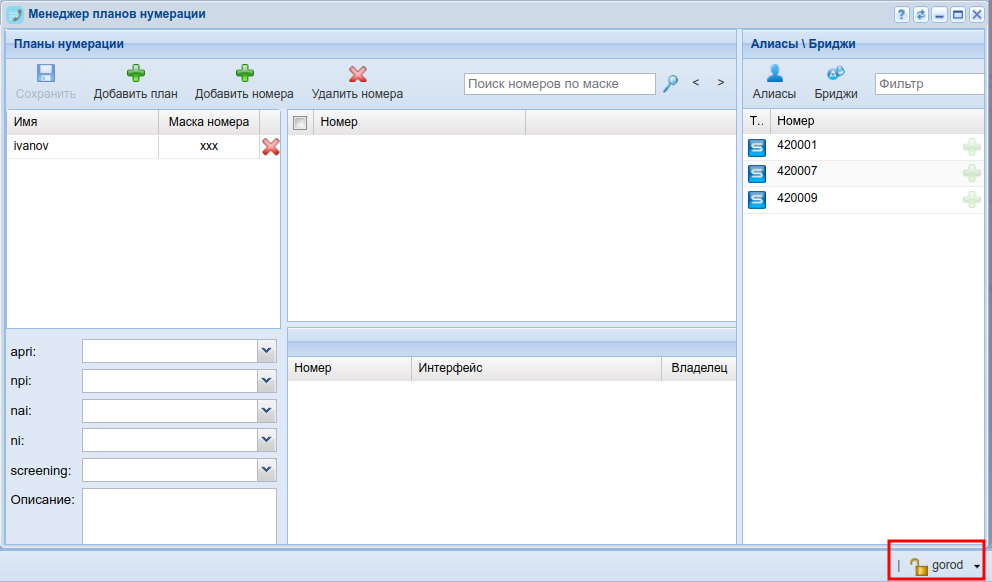The width and height of the screenshot is (992, 582).
Task: Click the T.. type column header
Action: pyautogui.click(x=757, y=121)
